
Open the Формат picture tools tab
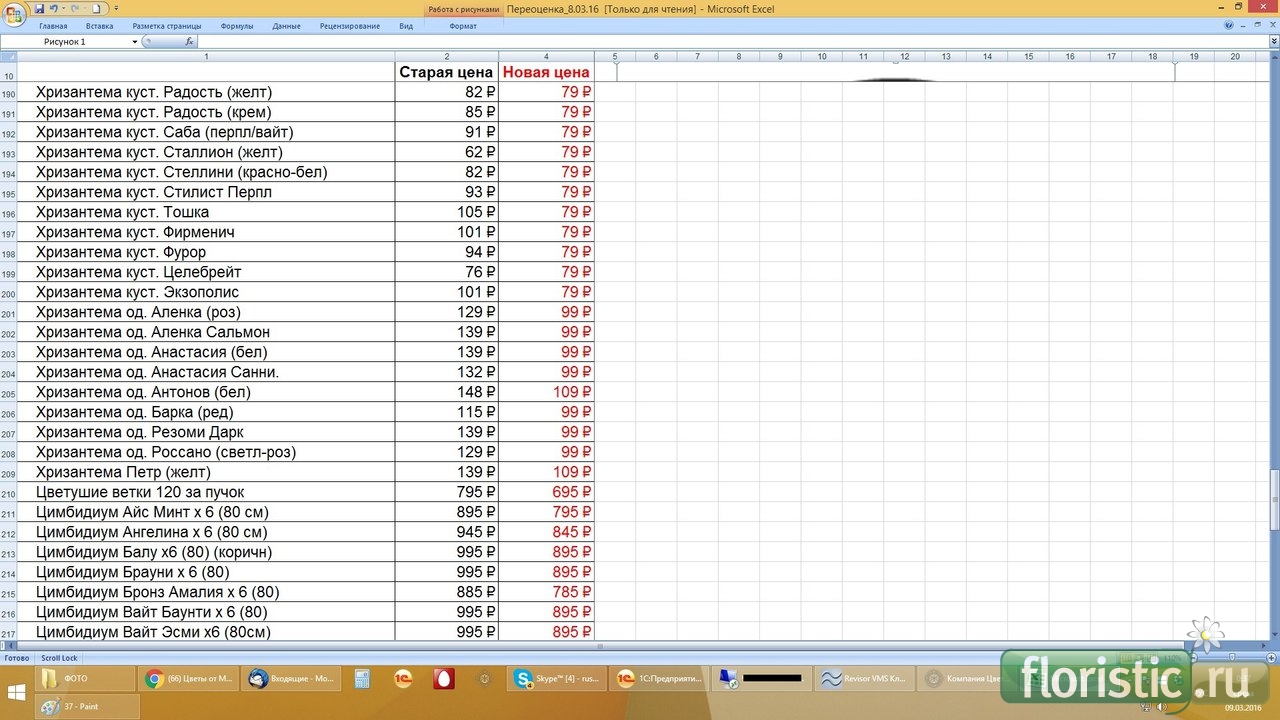coord(463,26)
